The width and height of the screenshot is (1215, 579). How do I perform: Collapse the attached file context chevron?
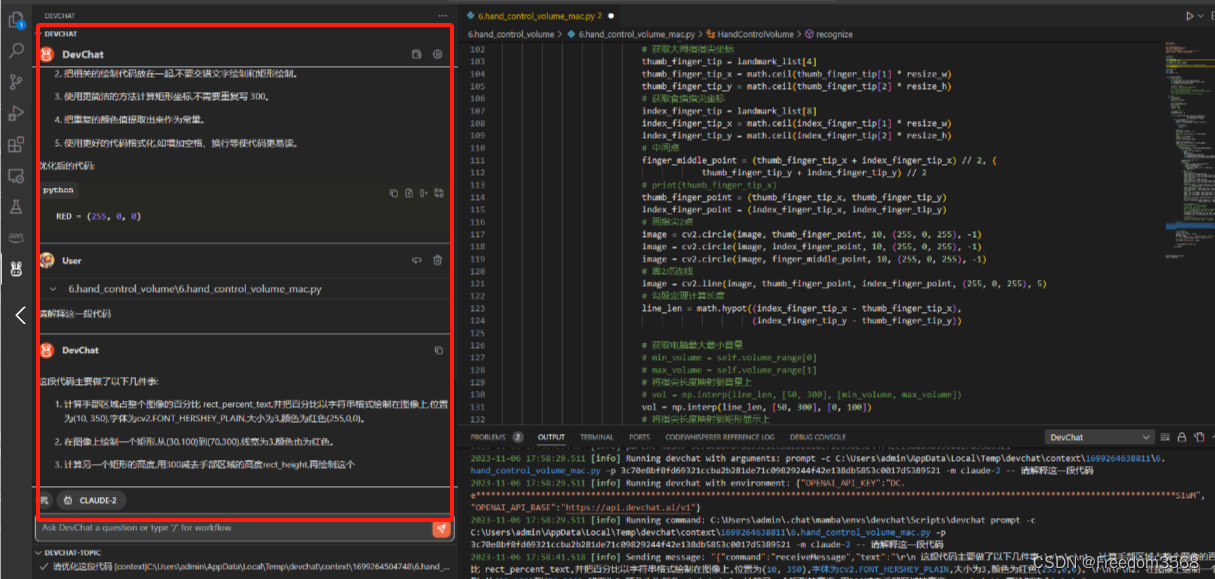53,288
